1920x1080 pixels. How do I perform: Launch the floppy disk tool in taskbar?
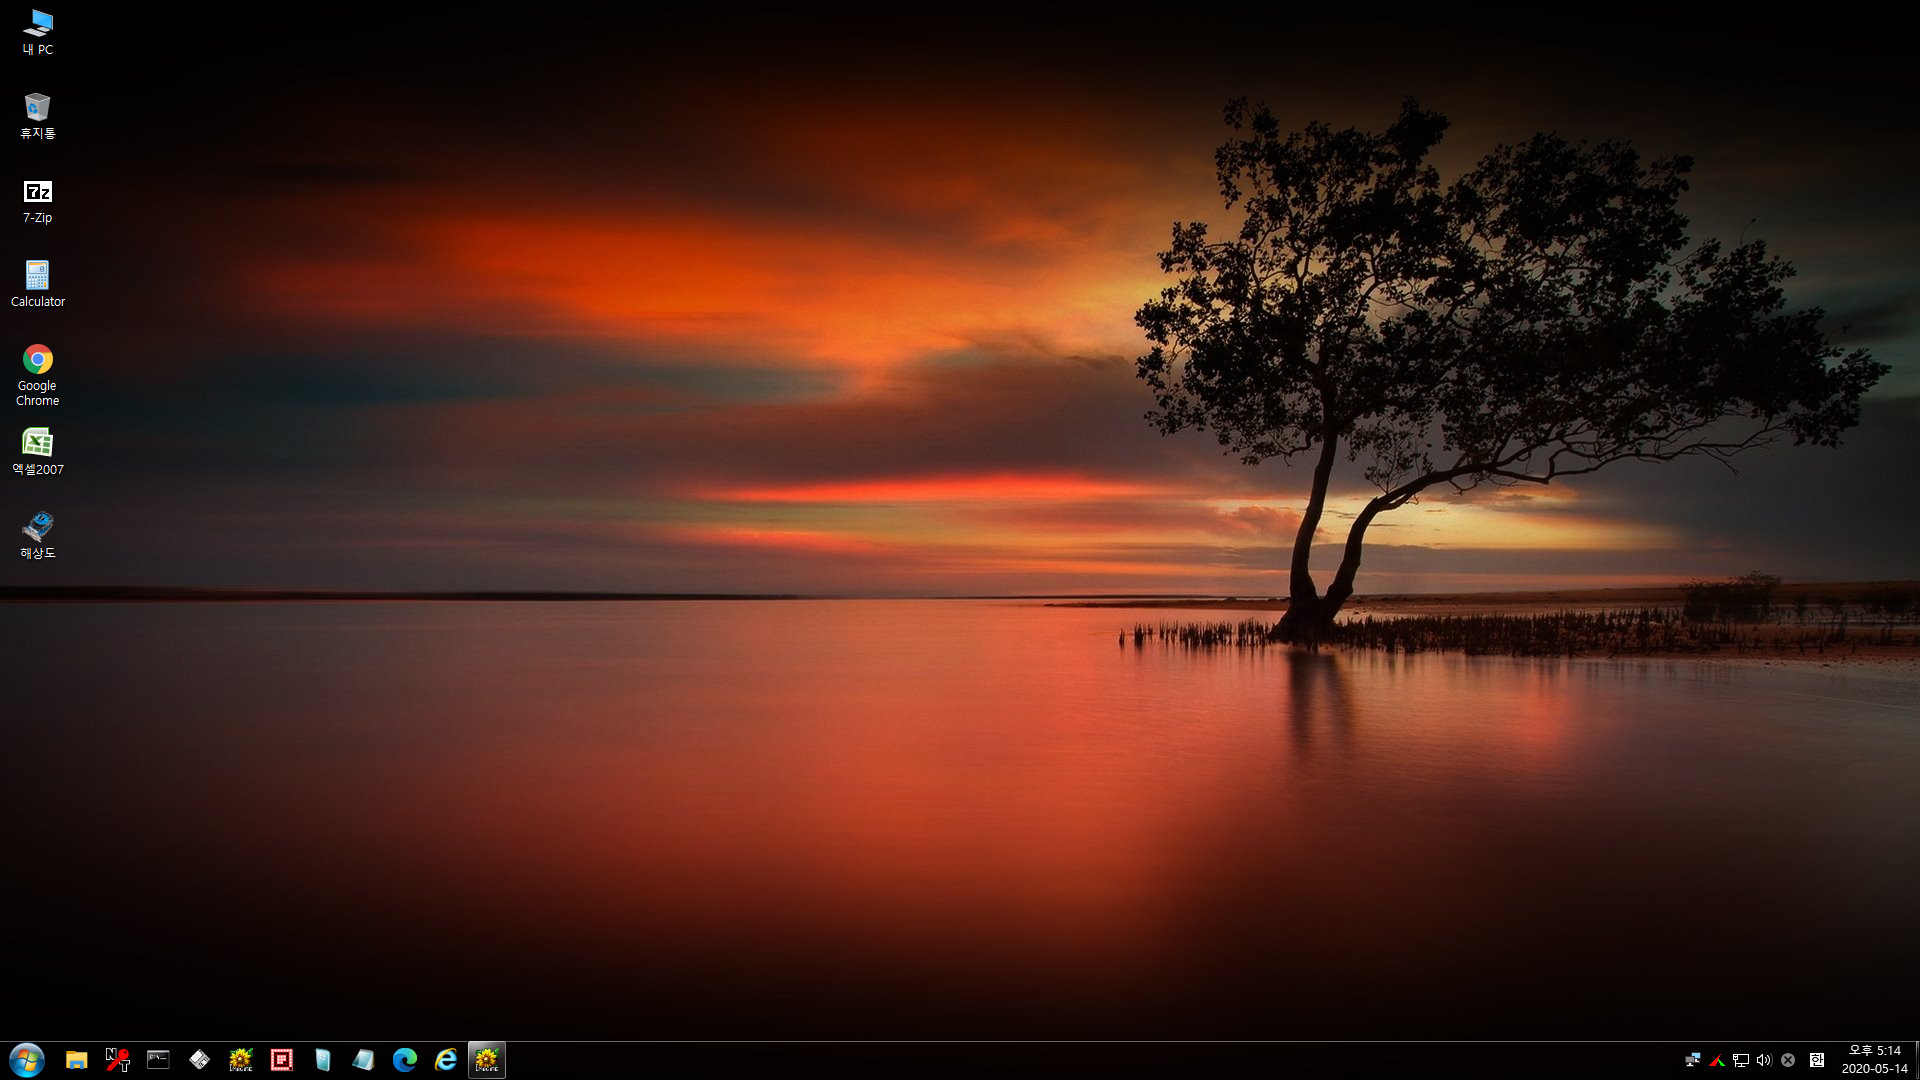(x=200, y=1060)
